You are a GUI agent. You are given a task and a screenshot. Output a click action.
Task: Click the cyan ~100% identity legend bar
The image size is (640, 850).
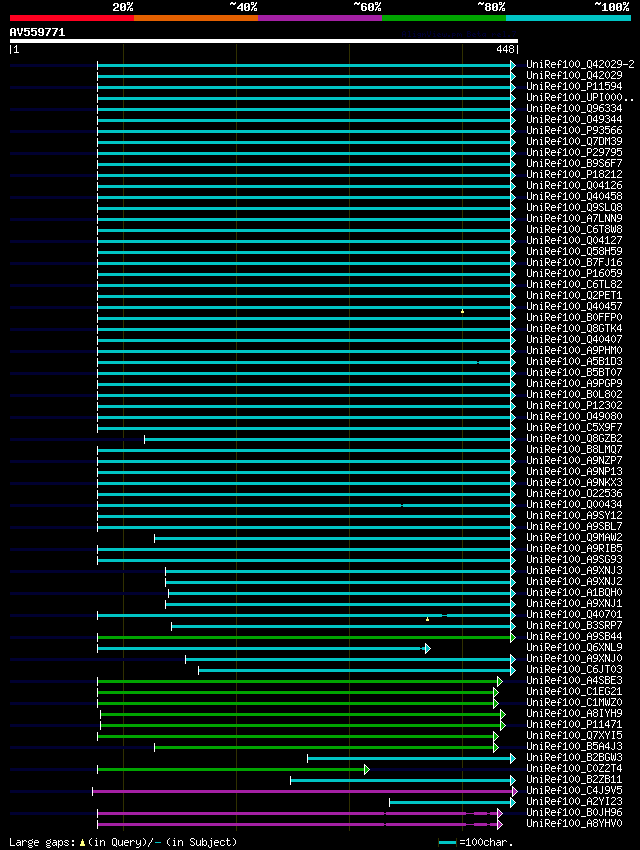point(568,18)
